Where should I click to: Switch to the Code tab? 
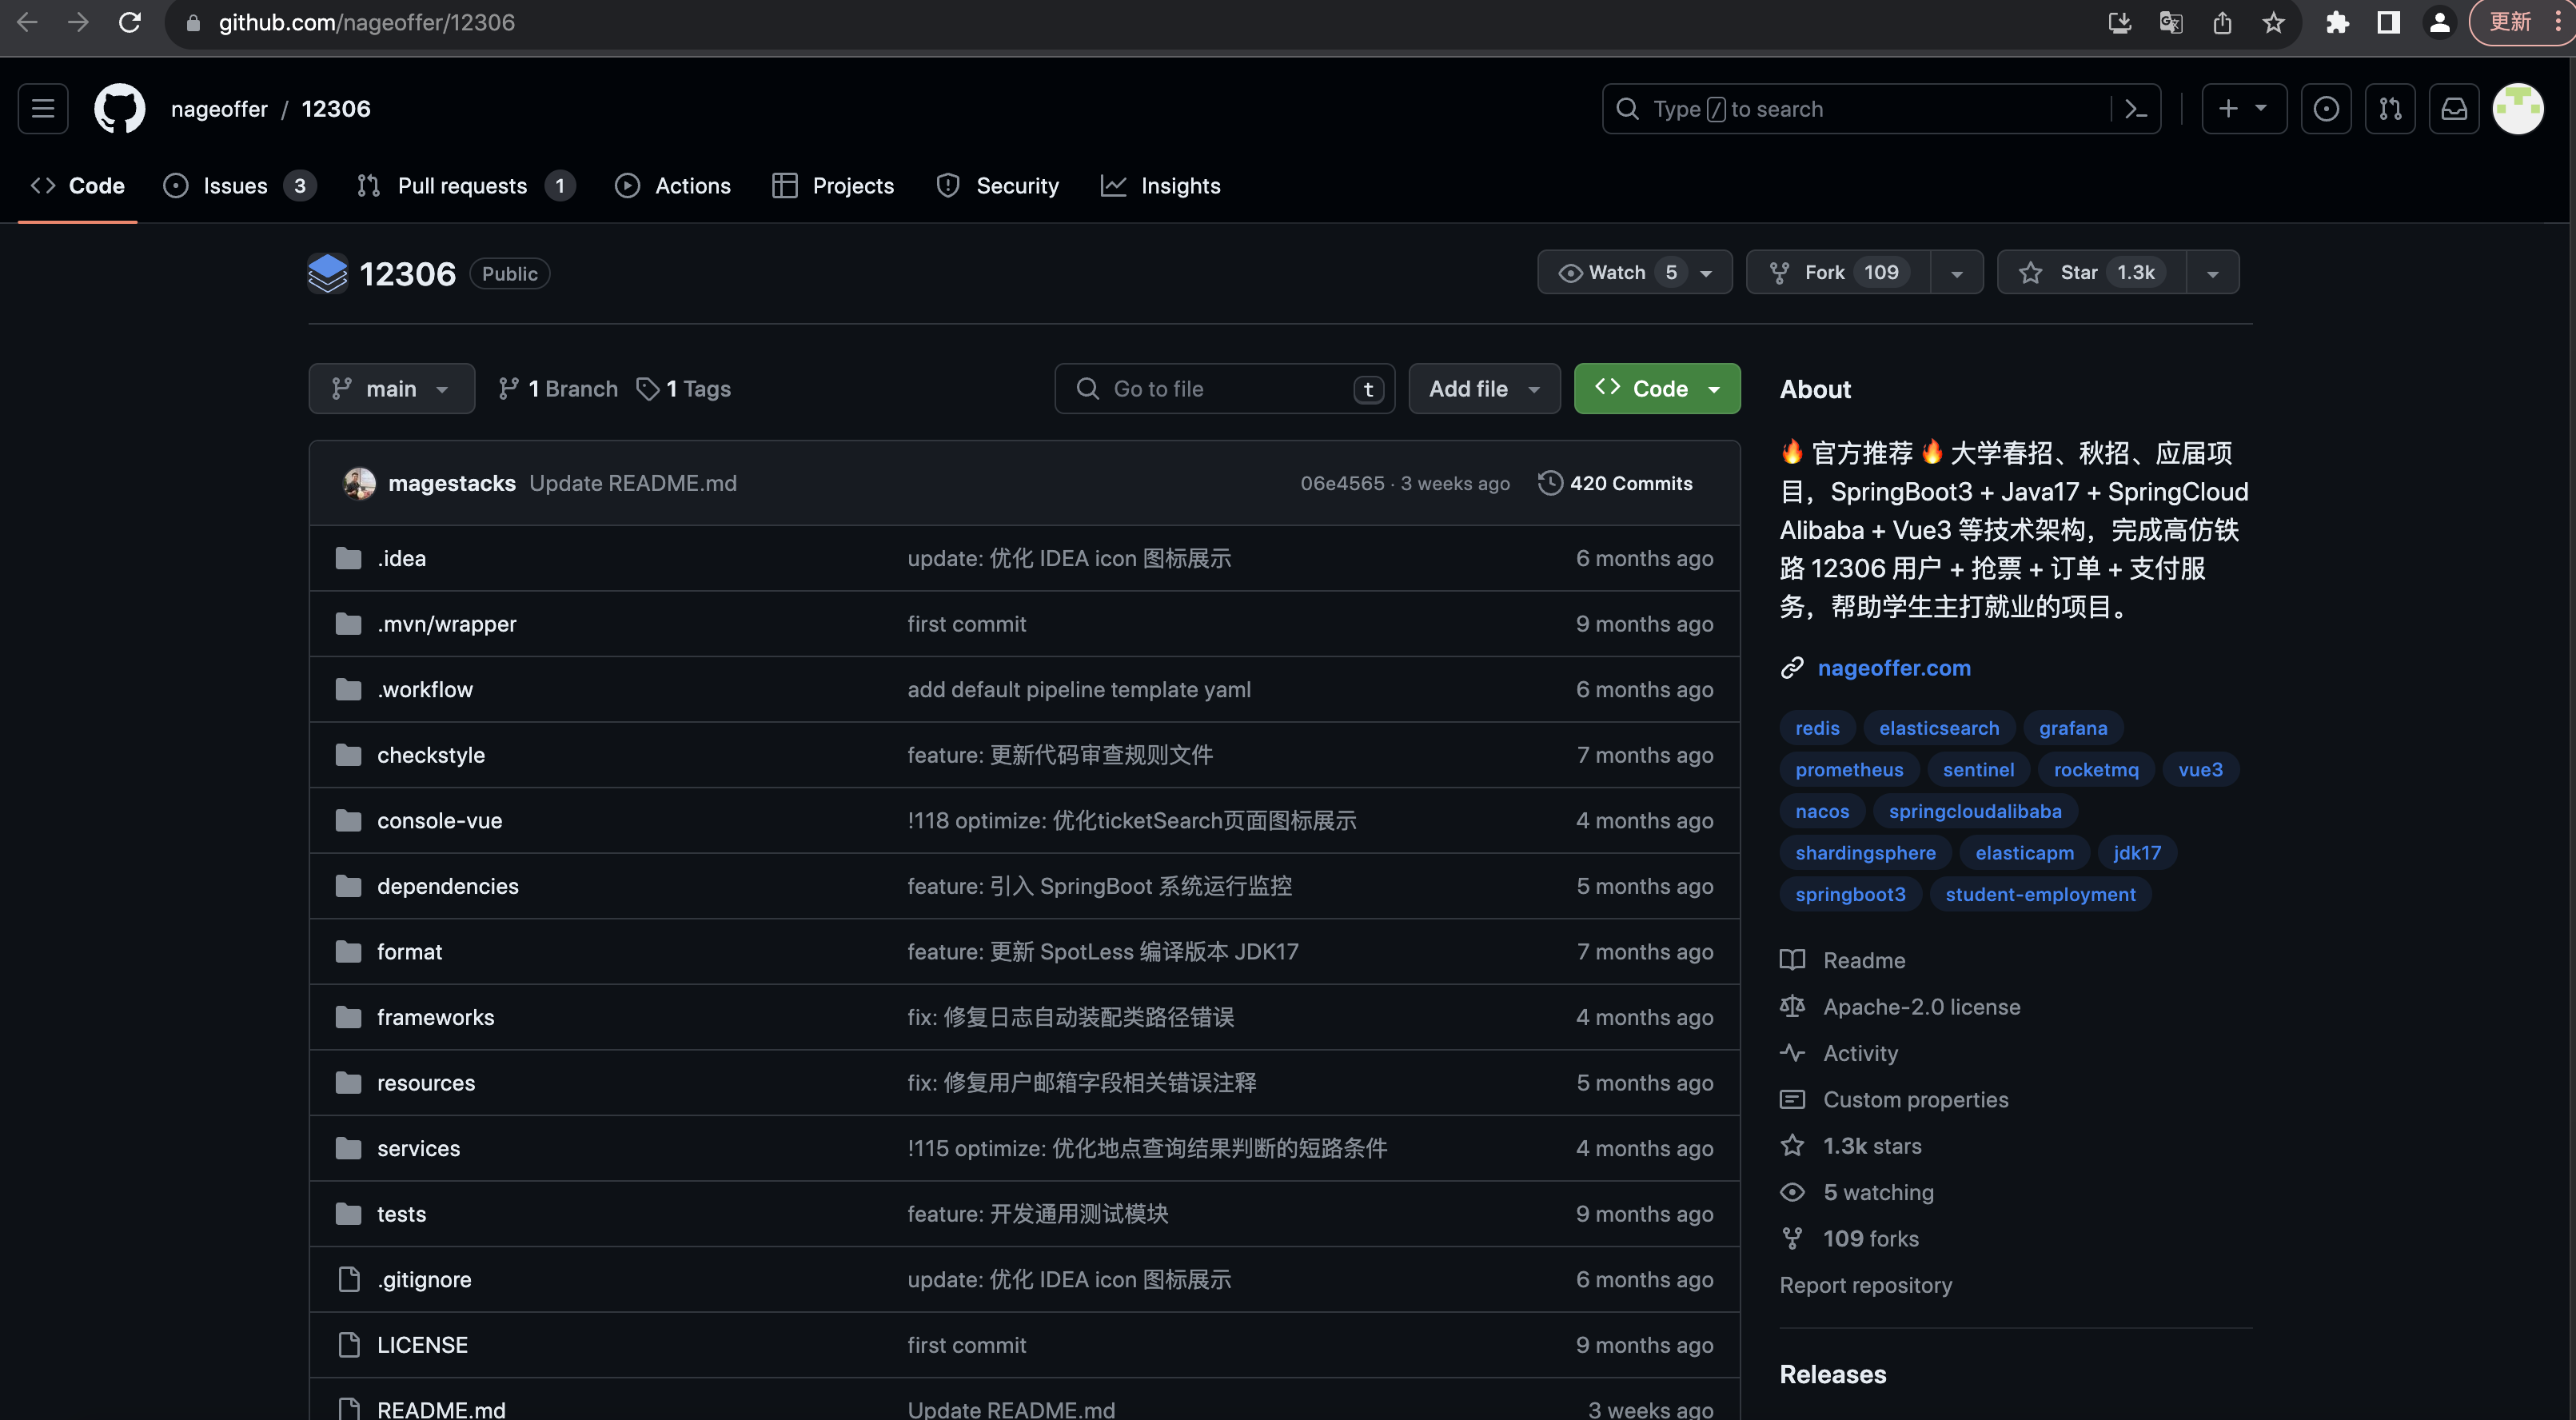77,186
